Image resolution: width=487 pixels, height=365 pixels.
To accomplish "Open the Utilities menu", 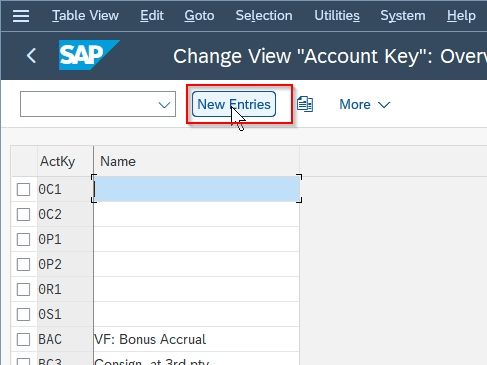I will [x=337, y=16].
